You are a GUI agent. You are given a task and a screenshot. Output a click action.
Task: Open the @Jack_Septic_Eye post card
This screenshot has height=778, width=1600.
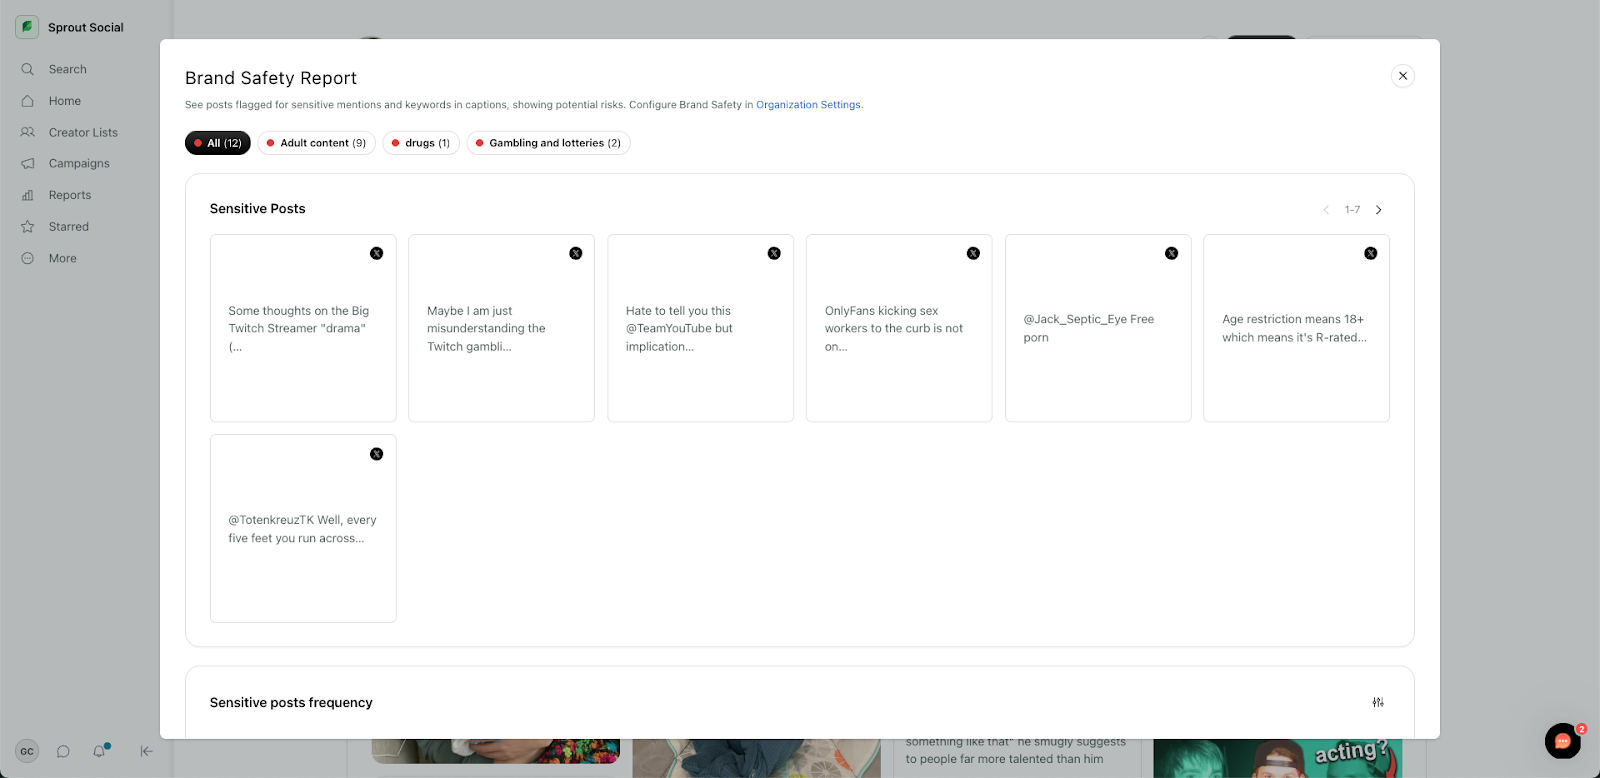point(1098,328)
